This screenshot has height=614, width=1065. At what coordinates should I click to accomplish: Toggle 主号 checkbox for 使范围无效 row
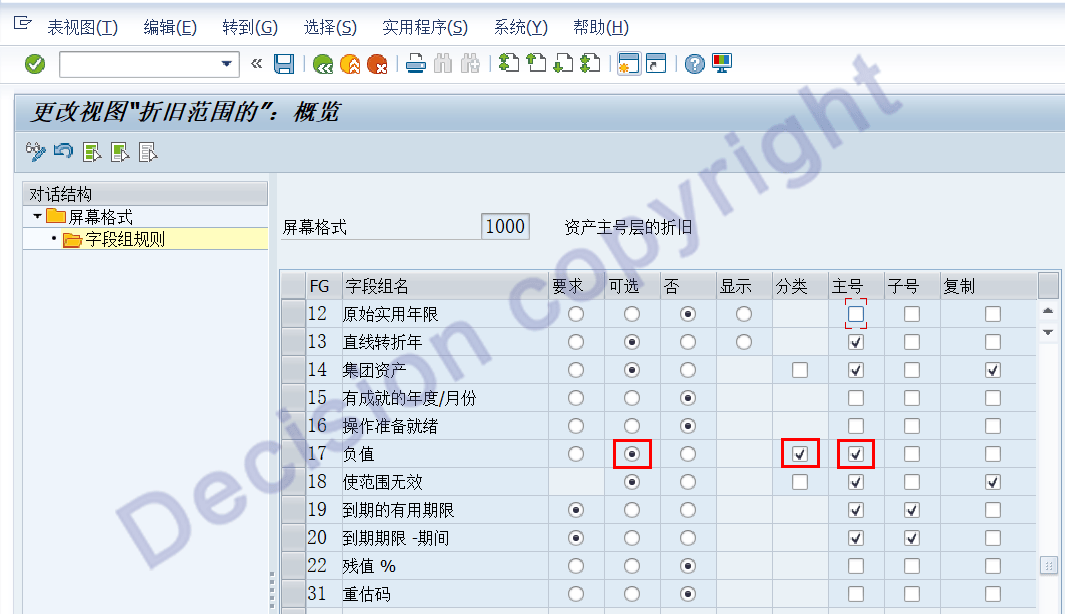pos(856,482)
